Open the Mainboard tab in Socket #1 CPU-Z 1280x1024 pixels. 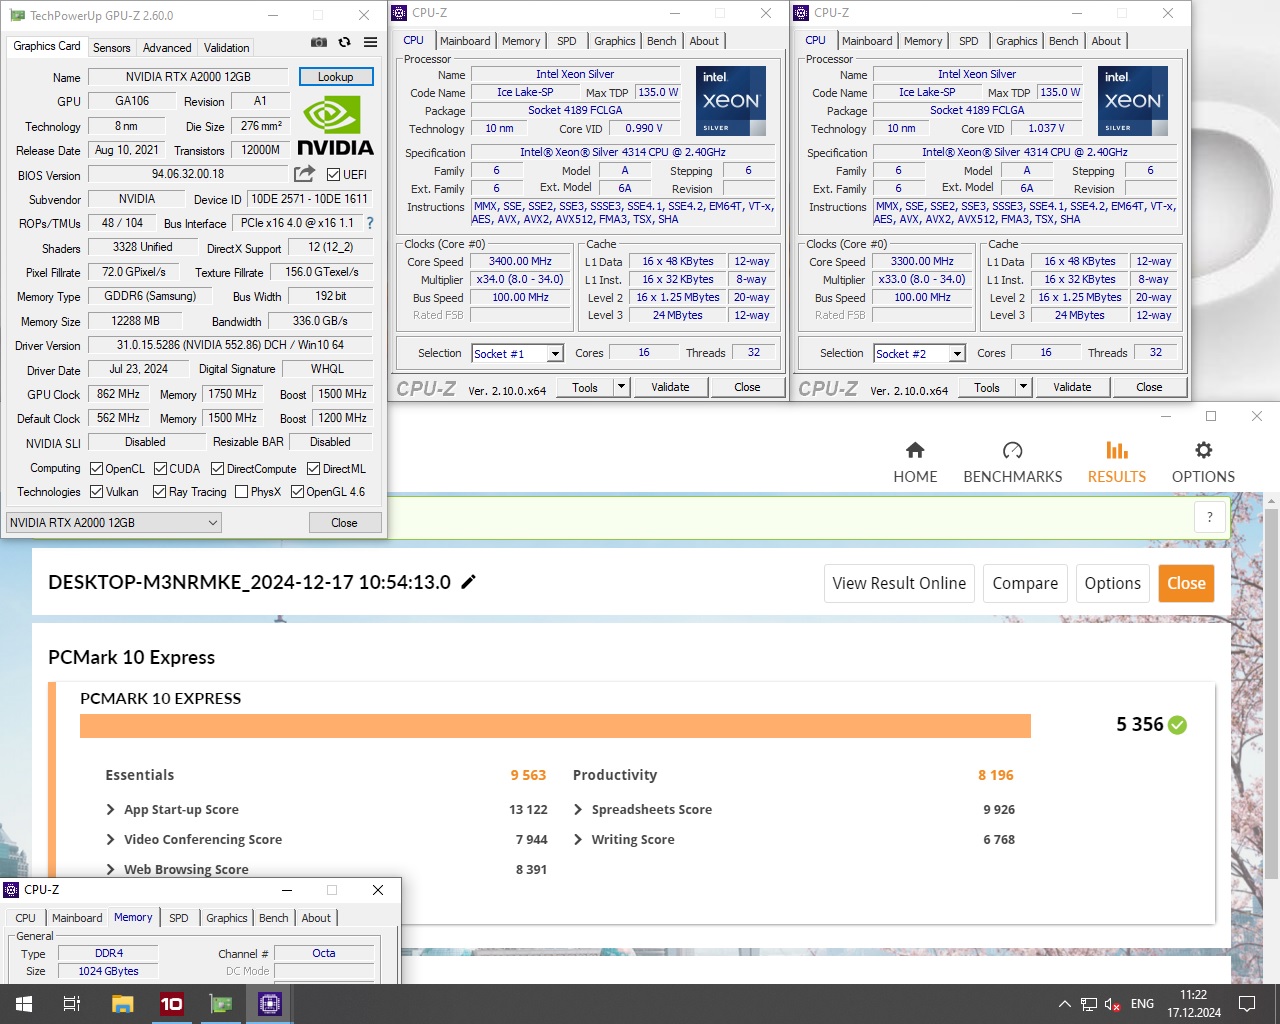pyautogui.click(x=465, y=41)
